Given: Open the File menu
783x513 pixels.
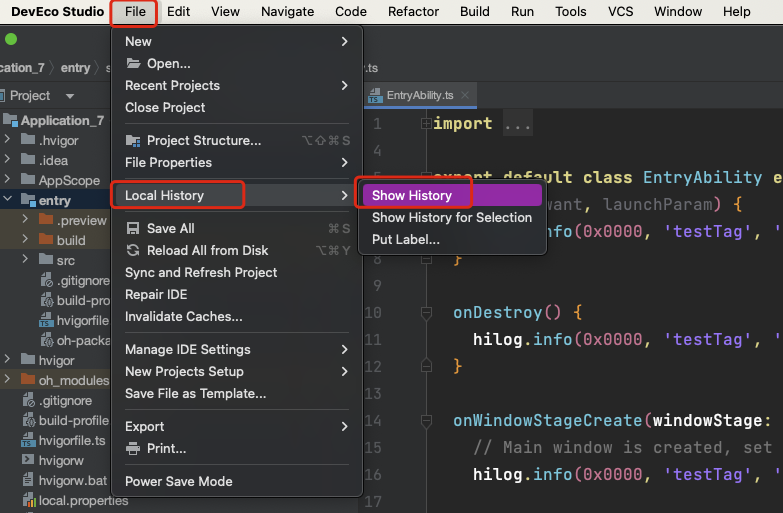Looking at the screenshot, I should click(135, 11).
